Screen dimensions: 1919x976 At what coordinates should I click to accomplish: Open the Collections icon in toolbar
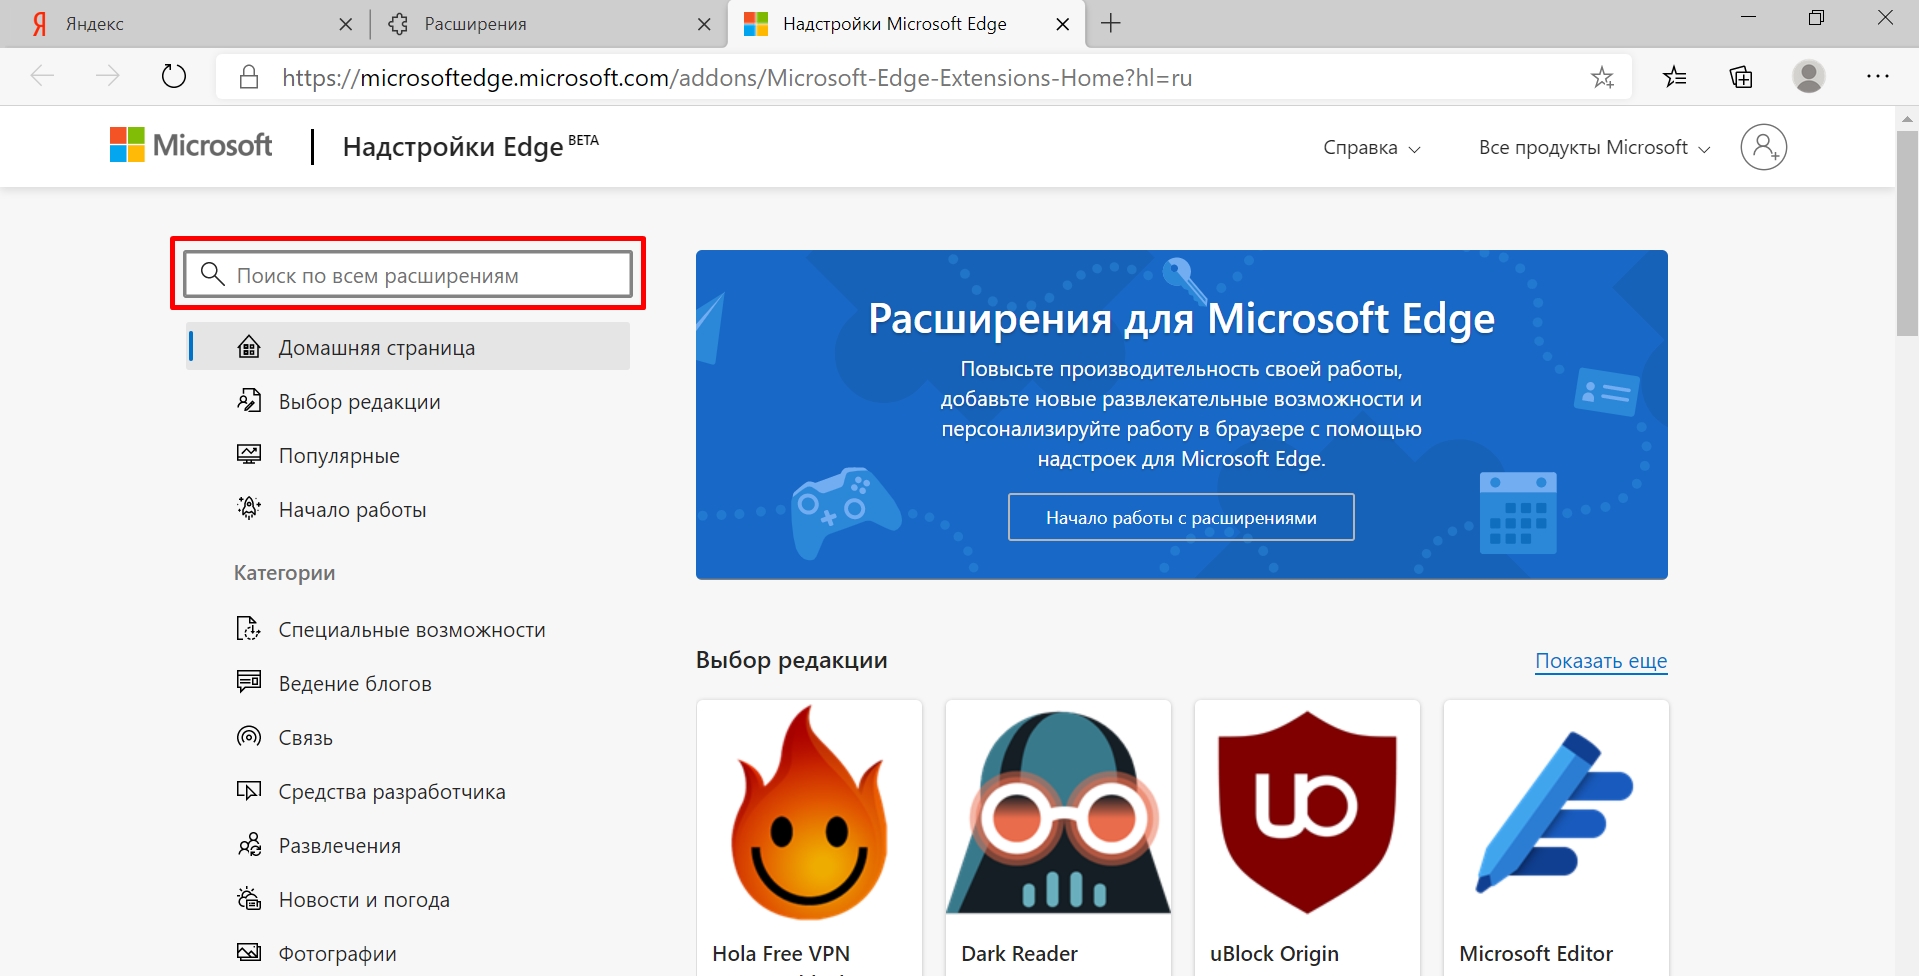point(1741,76)
